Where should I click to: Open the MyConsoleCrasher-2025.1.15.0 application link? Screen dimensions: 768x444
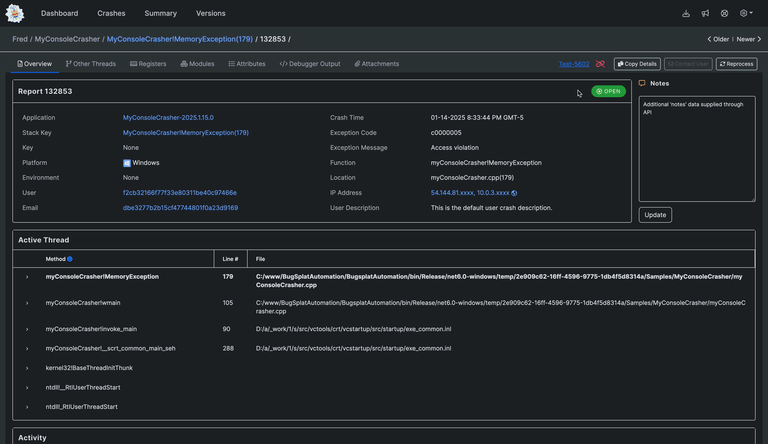[168, 118]
